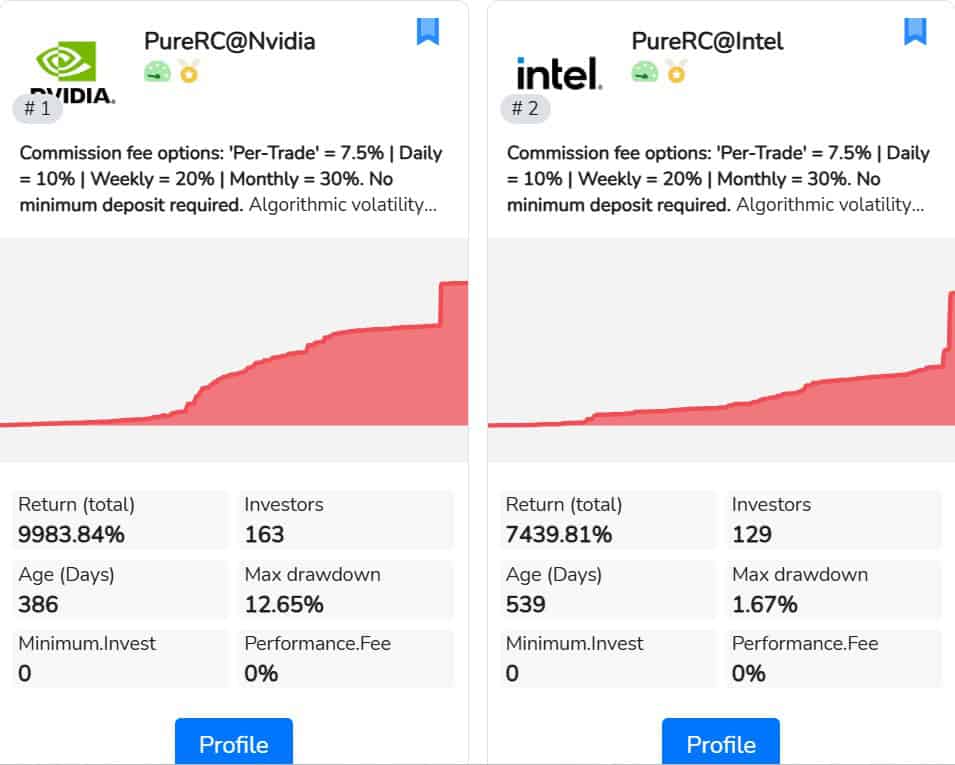
Task: Open the PureRC@Intel strategy title link
Action: coord(707,41)
